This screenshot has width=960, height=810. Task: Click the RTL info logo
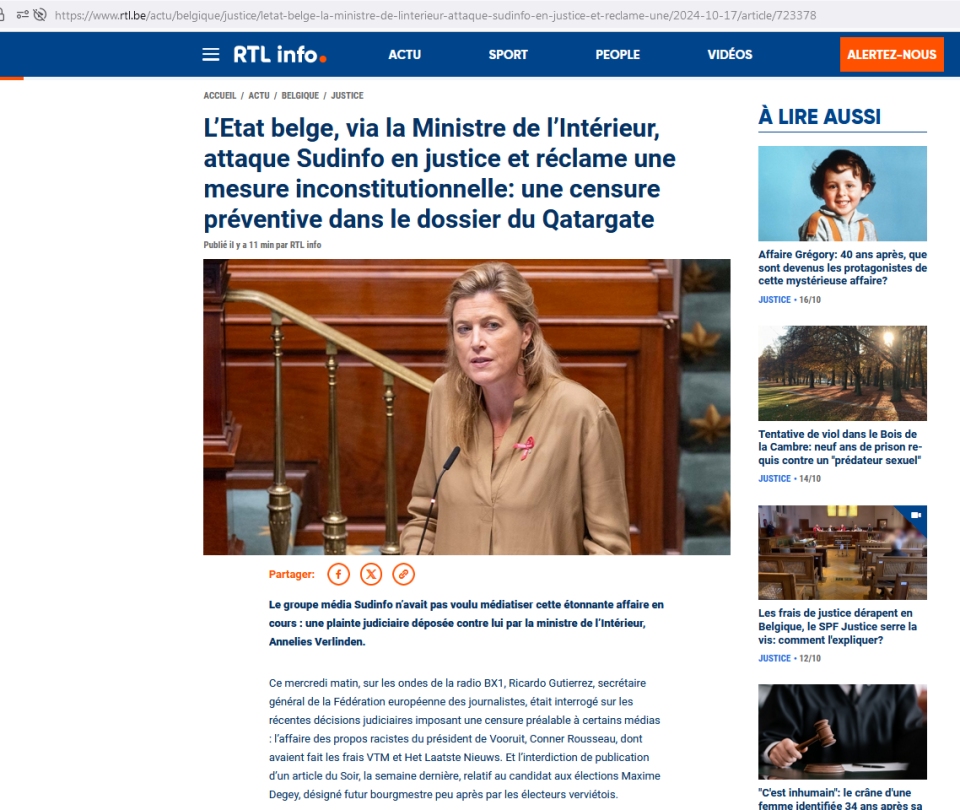279,54
